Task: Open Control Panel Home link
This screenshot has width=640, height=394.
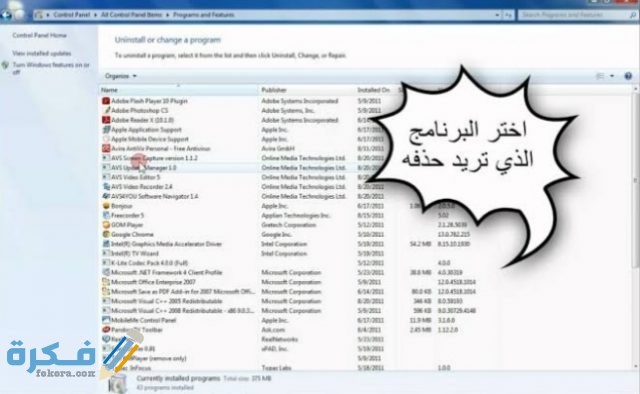Action: (x=40, y=36)
